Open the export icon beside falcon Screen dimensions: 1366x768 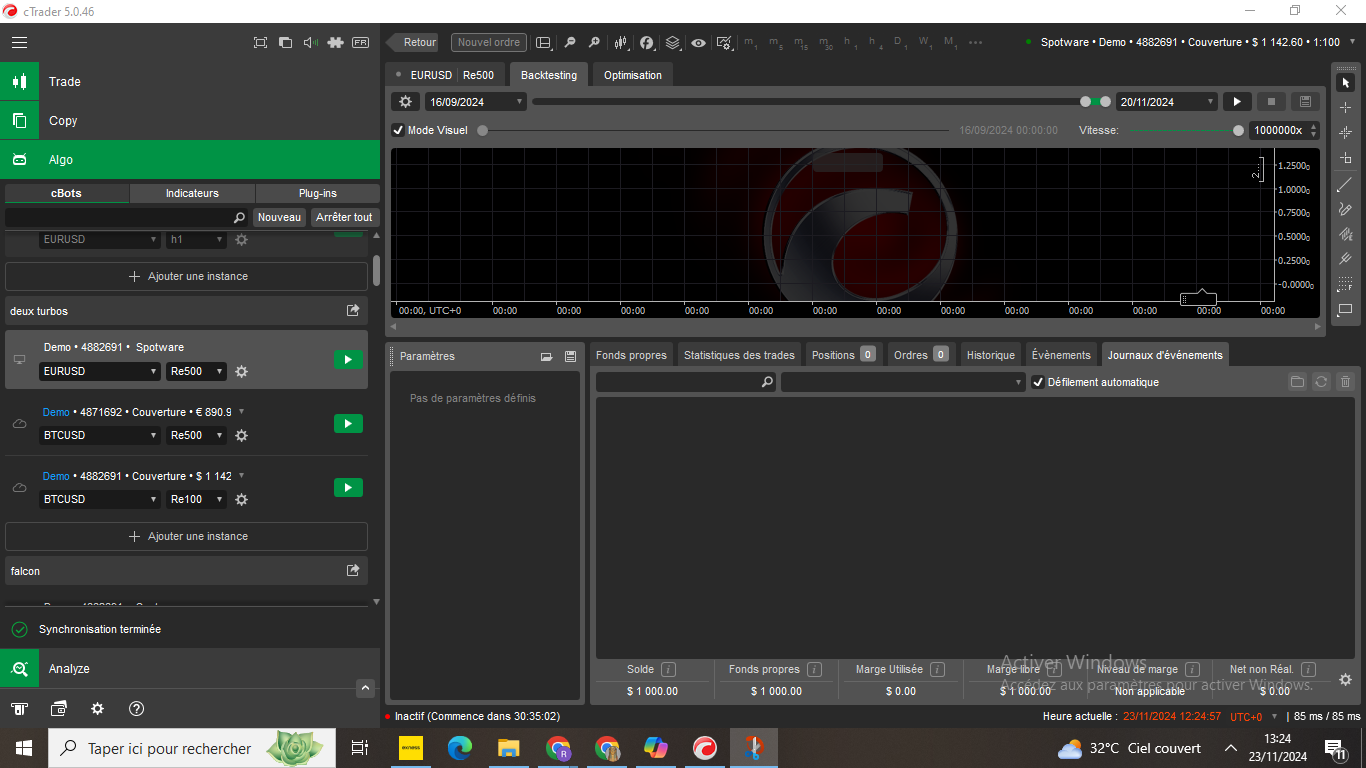(x=353, y=570)
